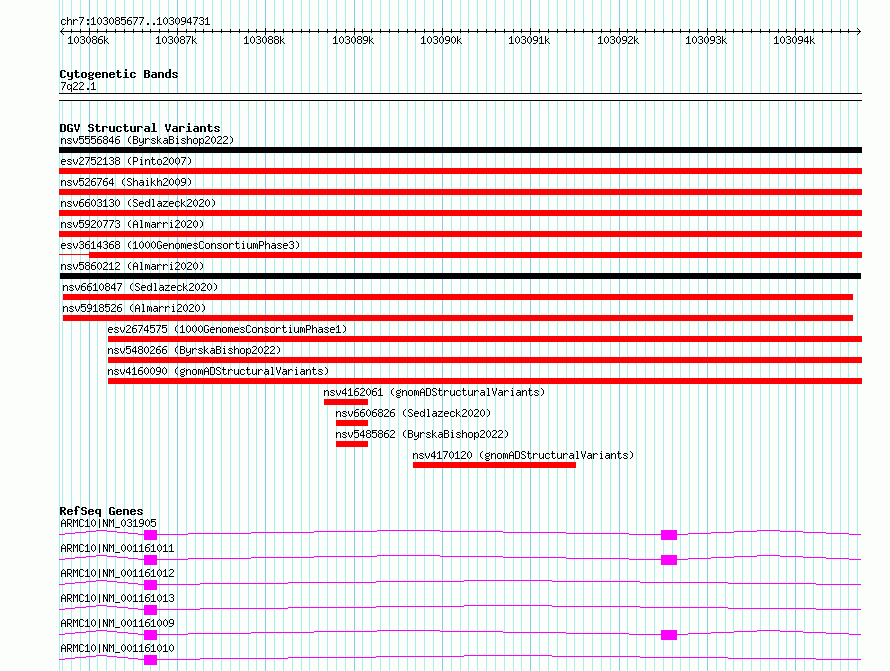Open variant esv3614368 (1000GenomesConsortiumPhase3) label

pos(180,245)
